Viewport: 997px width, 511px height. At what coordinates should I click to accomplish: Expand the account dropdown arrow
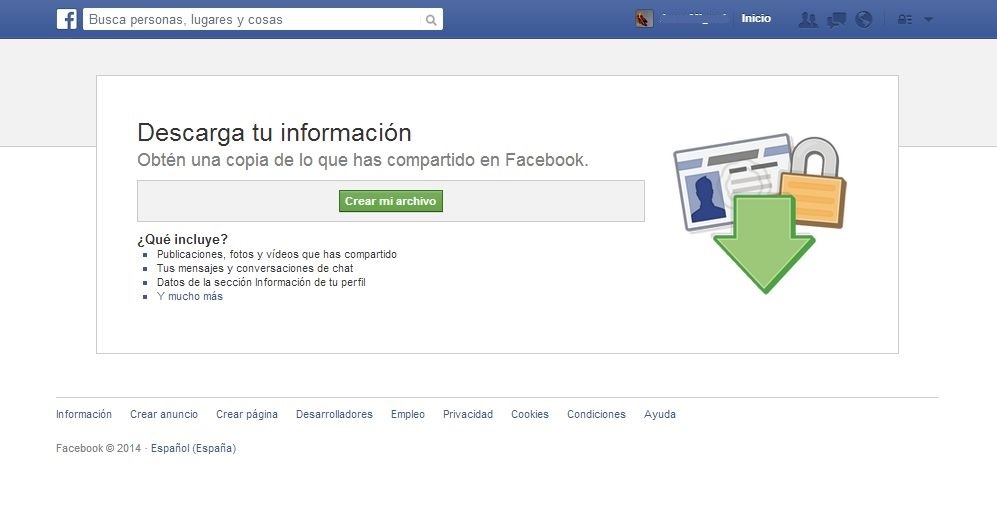tap(928, 20)
